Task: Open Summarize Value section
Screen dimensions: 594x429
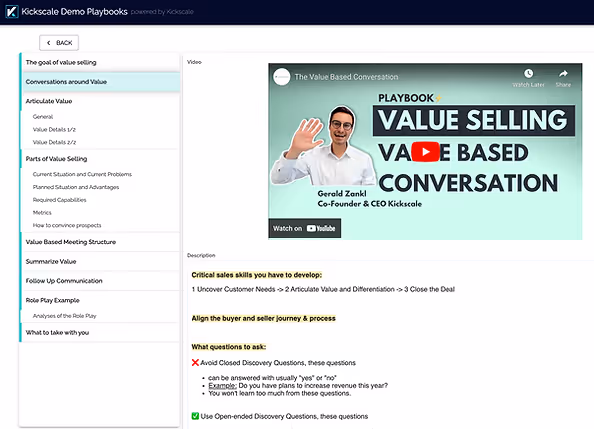Action: (x=100, y=261)
